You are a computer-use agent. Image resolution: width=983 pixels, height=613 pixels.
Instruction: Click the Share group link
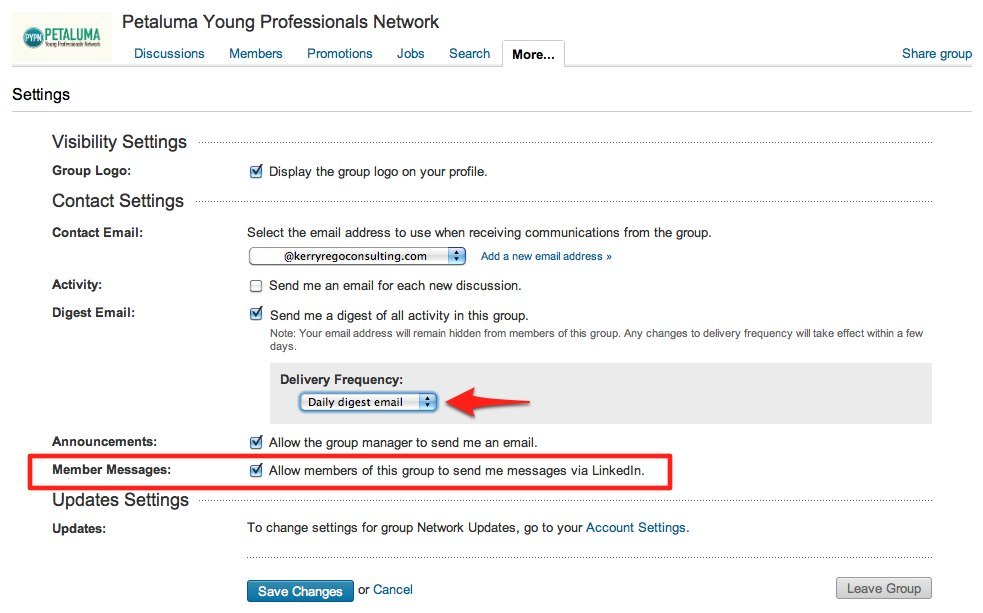936,54
